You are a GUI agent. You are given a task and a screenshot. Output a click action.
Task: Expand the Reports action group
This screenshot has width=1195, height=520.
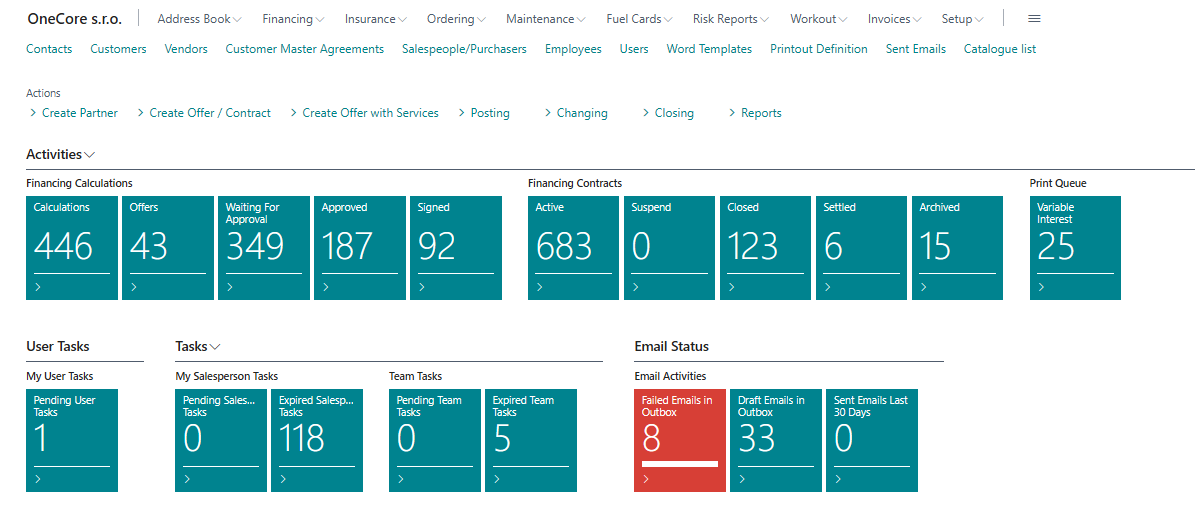coord(755,113)
